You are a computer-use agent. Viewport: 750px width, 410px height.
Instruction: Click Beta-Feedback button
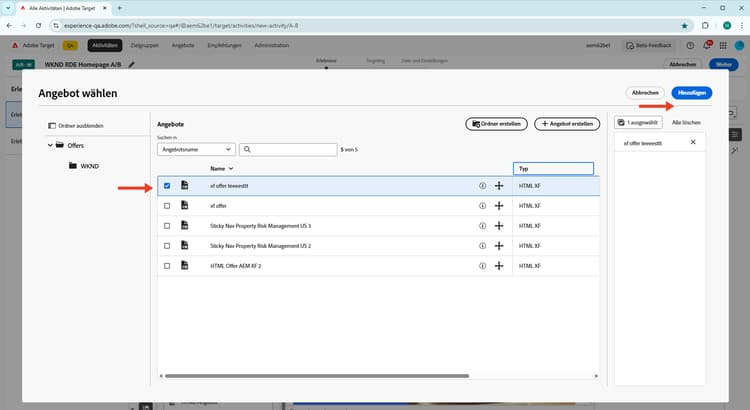[649, 45]
